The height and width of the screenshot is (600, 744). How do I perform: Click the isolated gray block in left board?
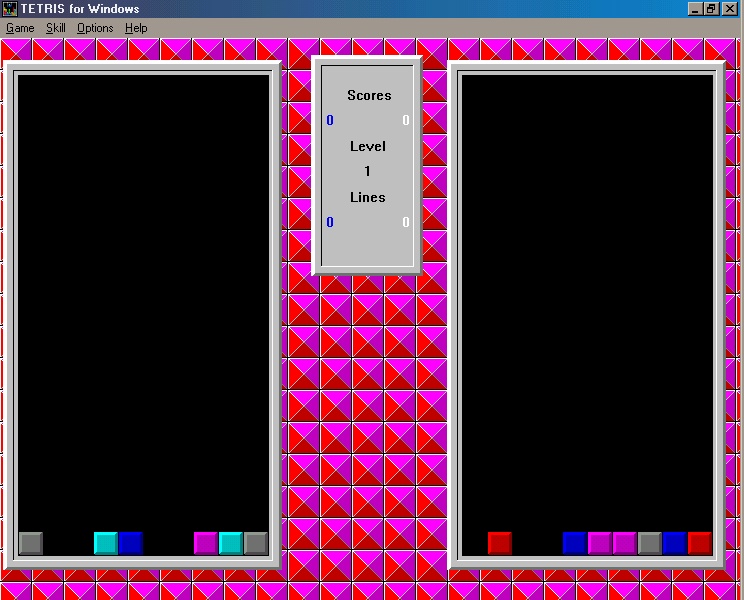tap(31, 543)
